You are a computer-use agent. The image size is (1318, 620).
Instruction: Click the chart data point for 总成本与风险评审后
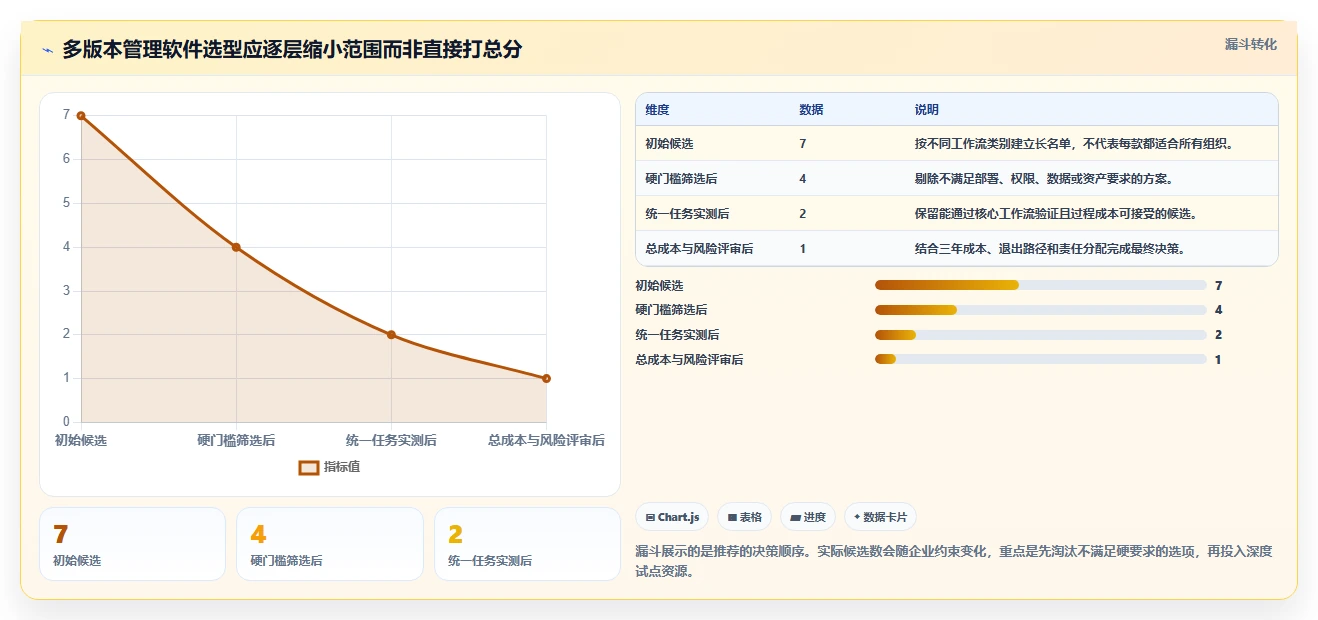[x=546, y=378]
